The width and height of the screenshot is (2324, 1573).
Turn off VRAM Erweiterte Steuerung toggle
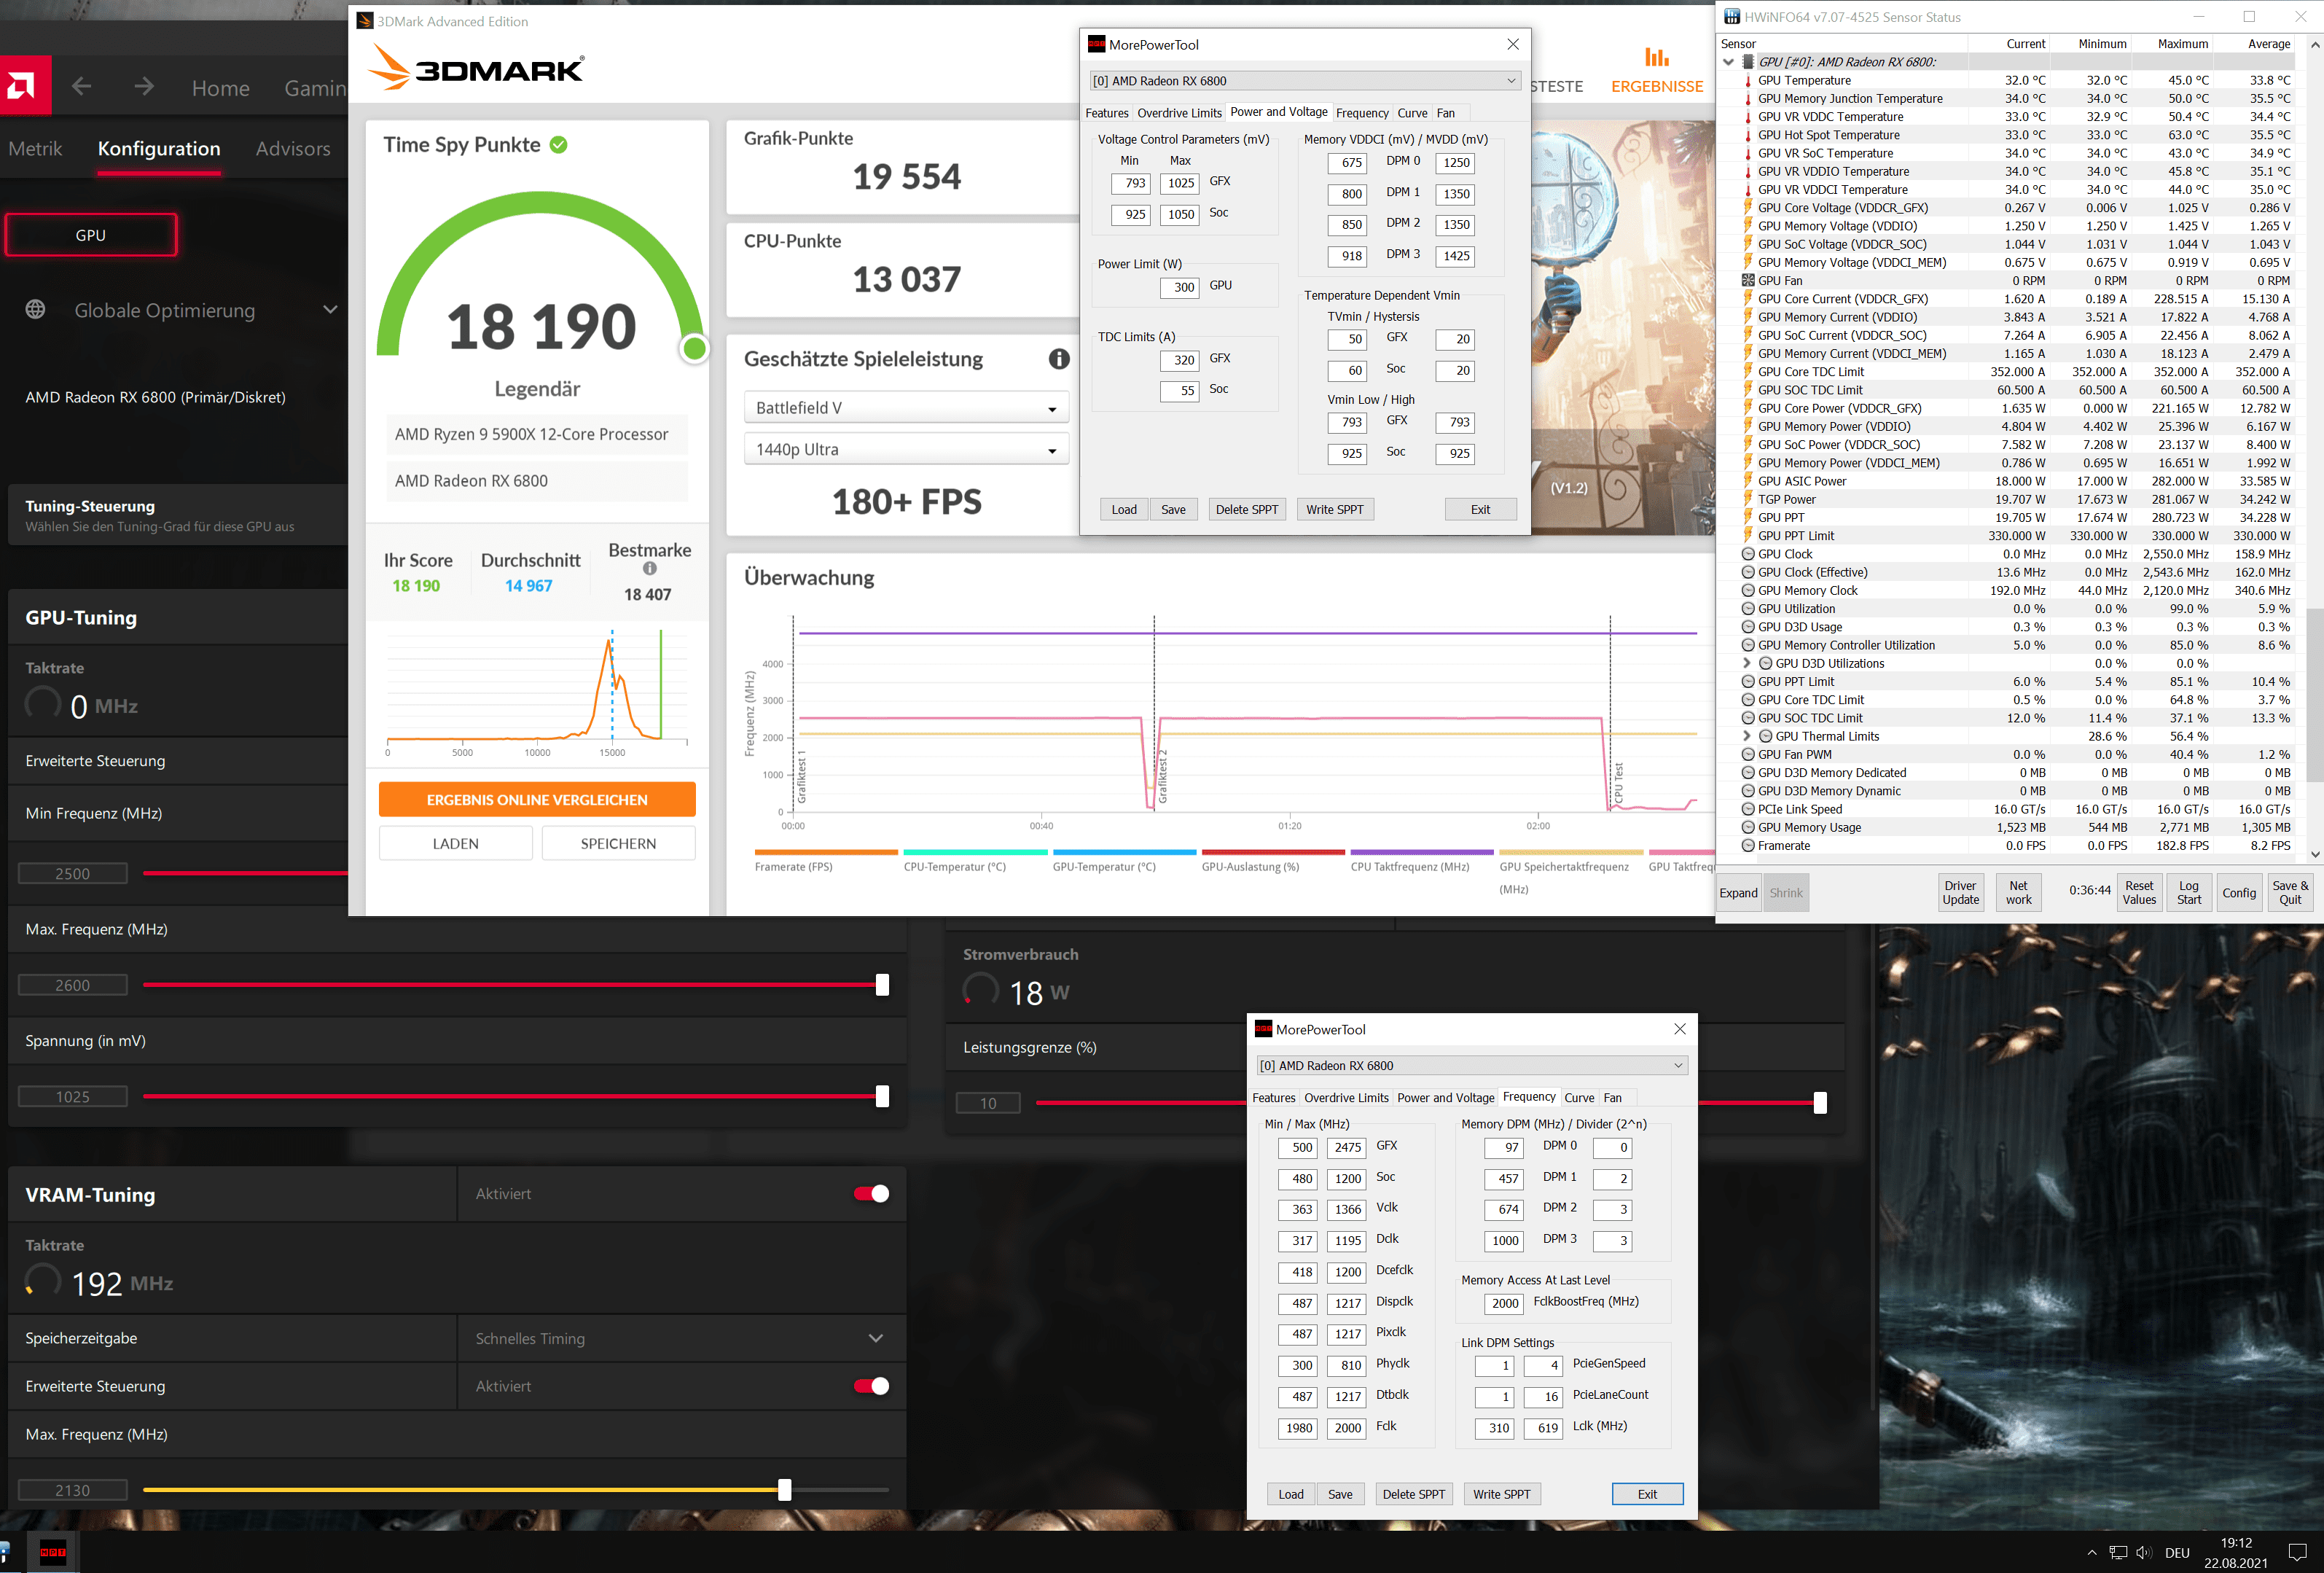tap(871, 1386)
